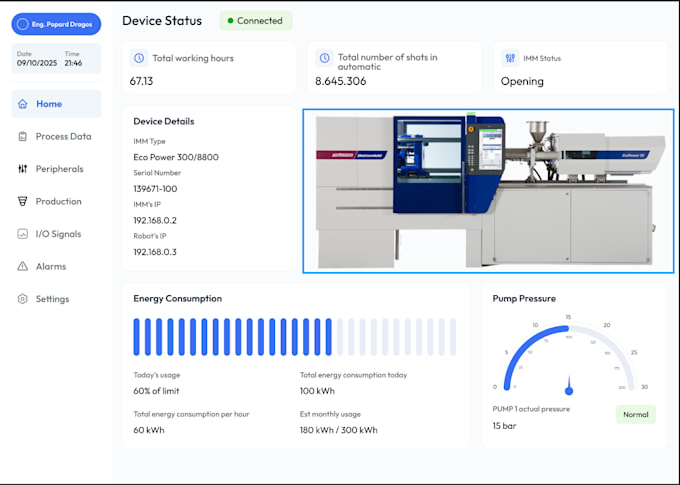Open the Process Data menu item

coord(63,136)
